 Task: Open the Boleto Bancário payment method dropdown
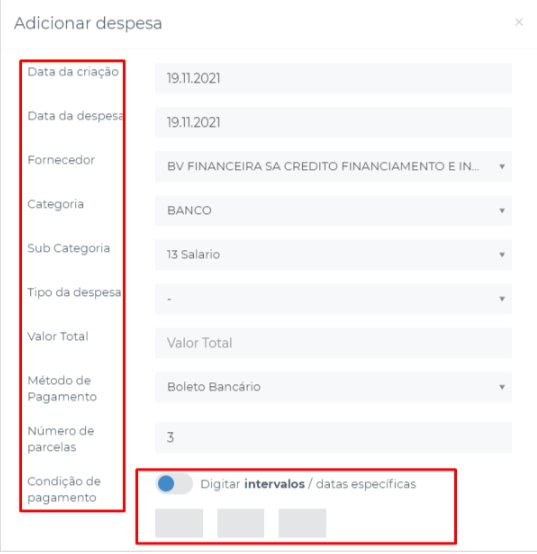(x=333, y=387)
